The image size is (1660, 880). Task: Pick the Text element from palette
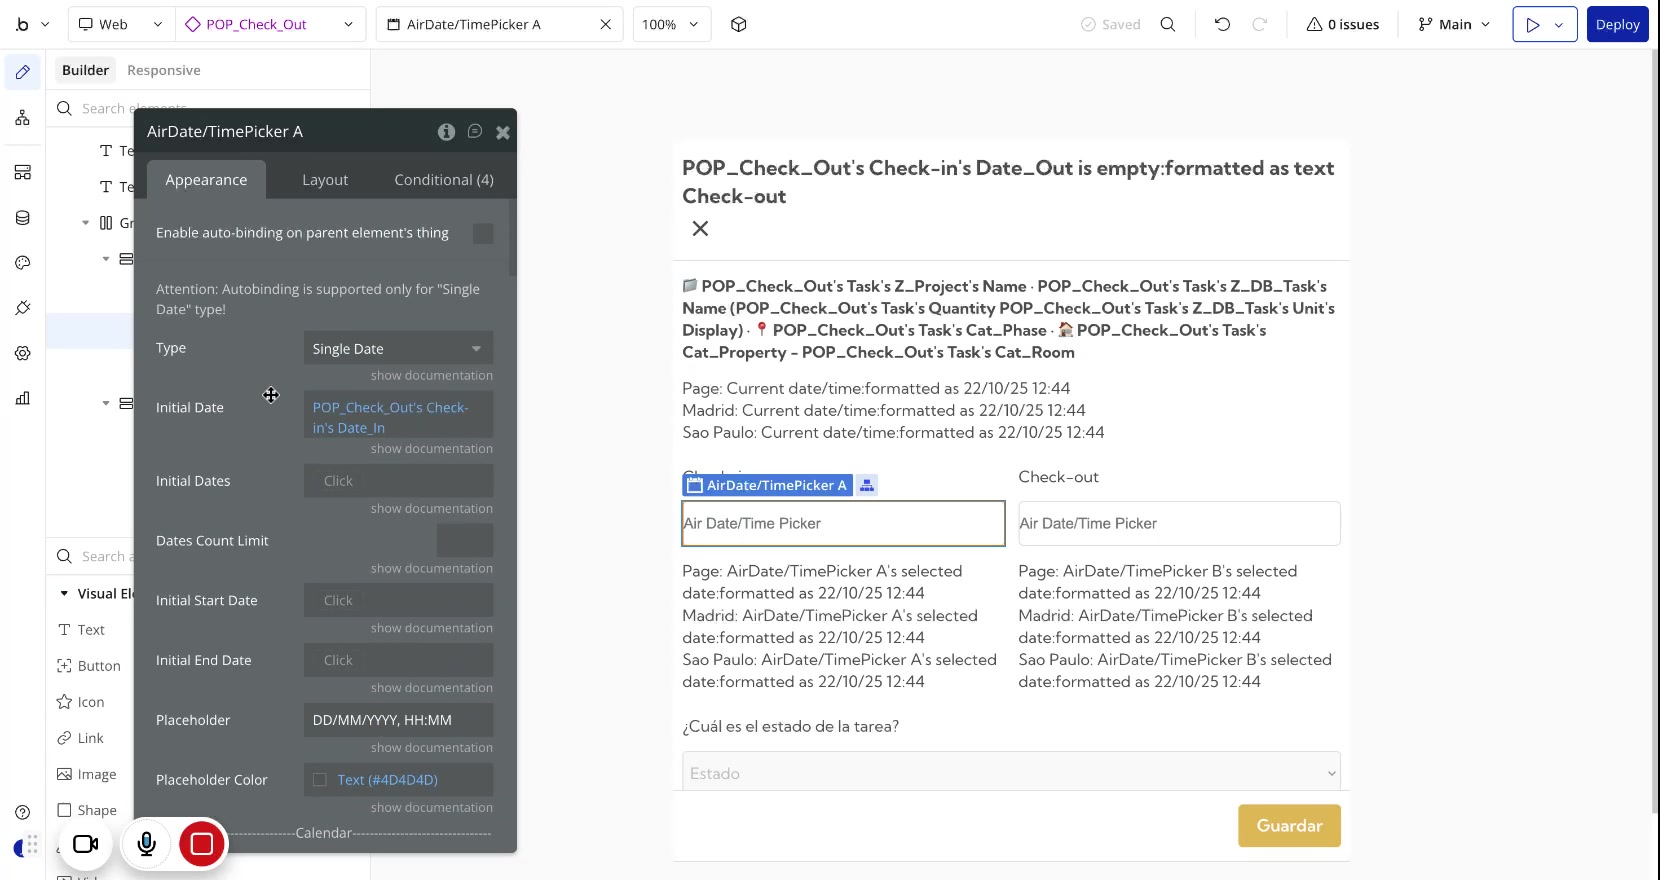point(81,630)
